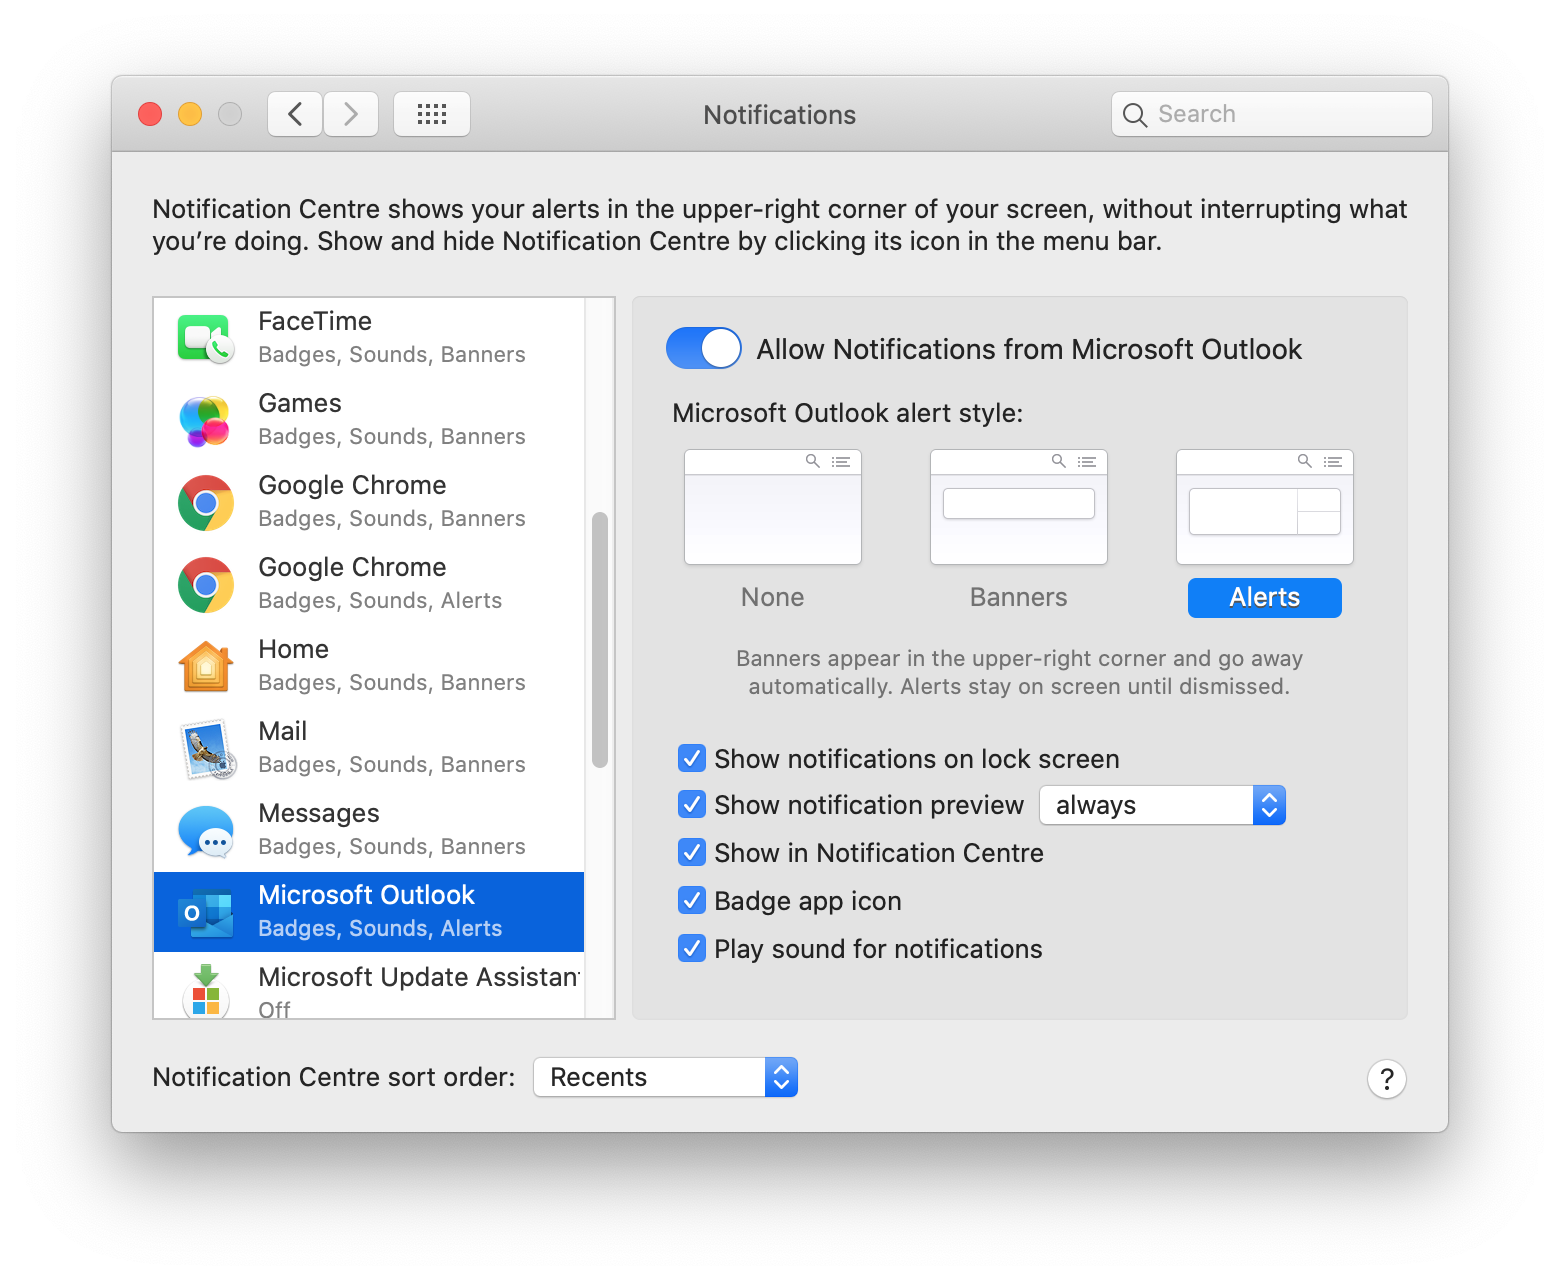Click the Home app icon
The image size is (1560, 1280).
point(206,666)
